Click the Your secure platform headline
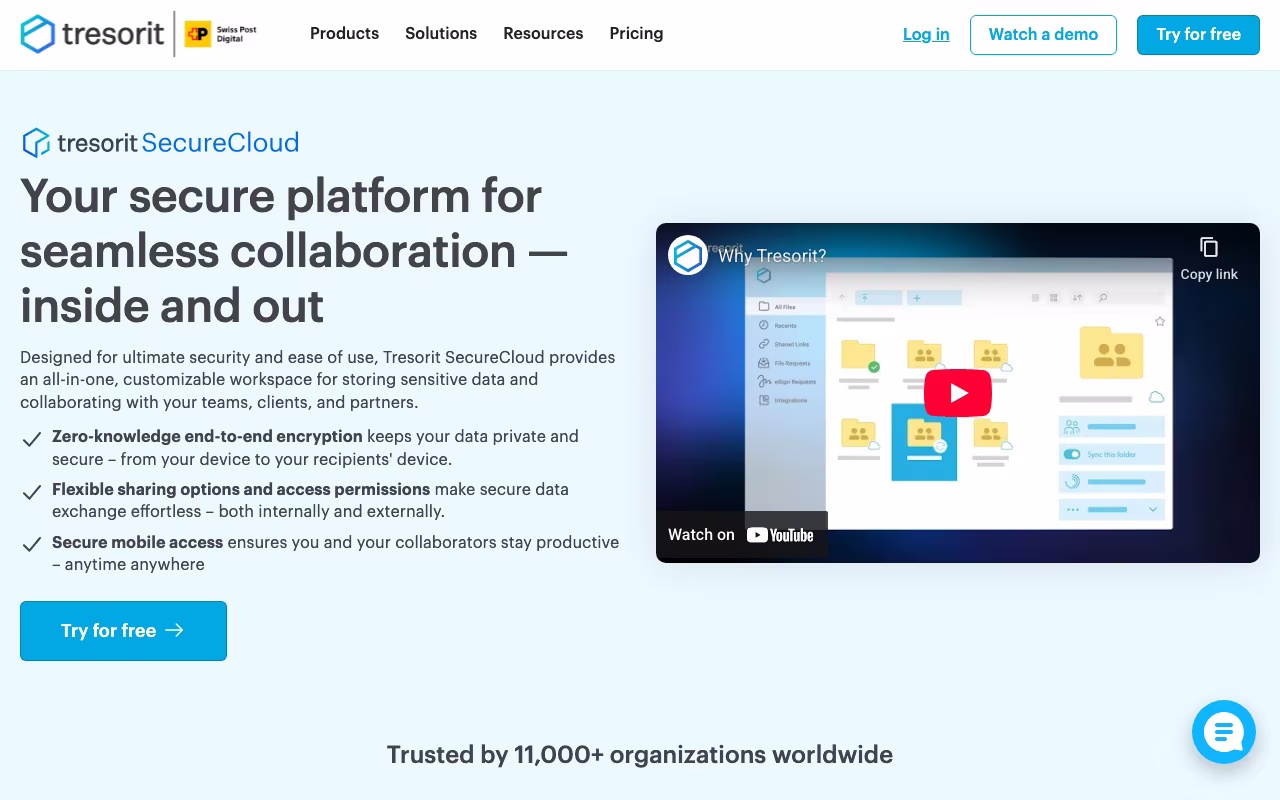 click(294, 250)
